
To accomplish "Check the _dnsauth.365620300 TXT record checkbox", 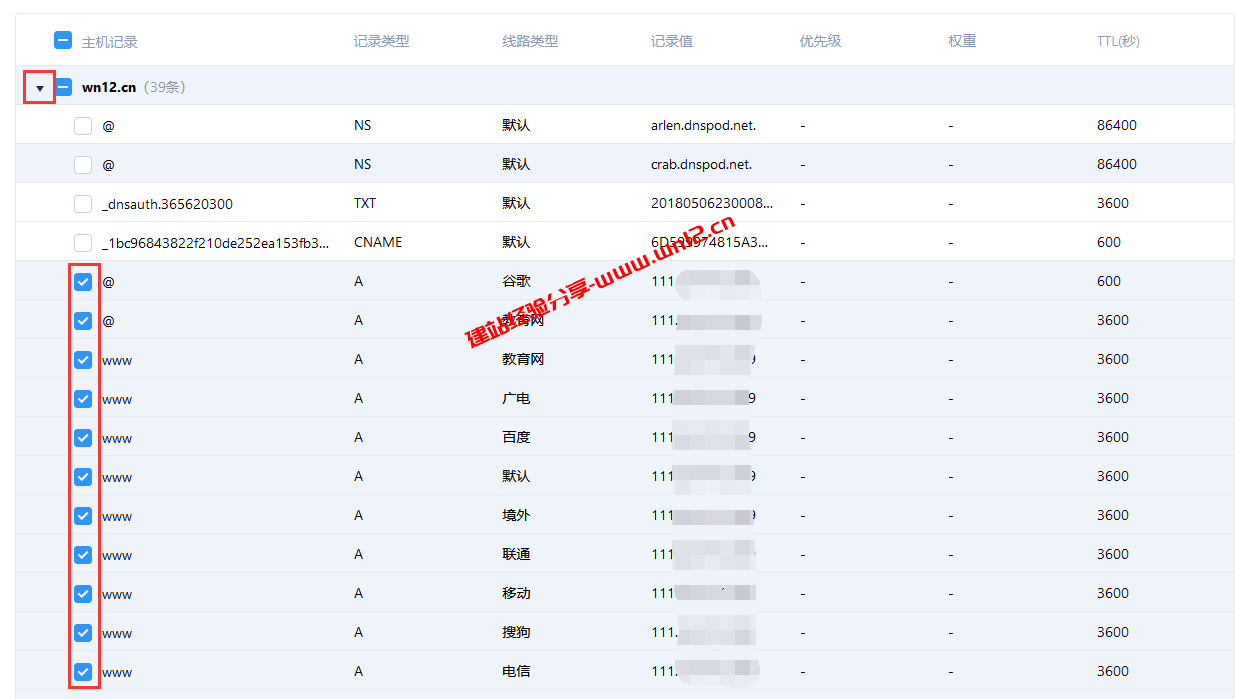I will coord(83,203).
